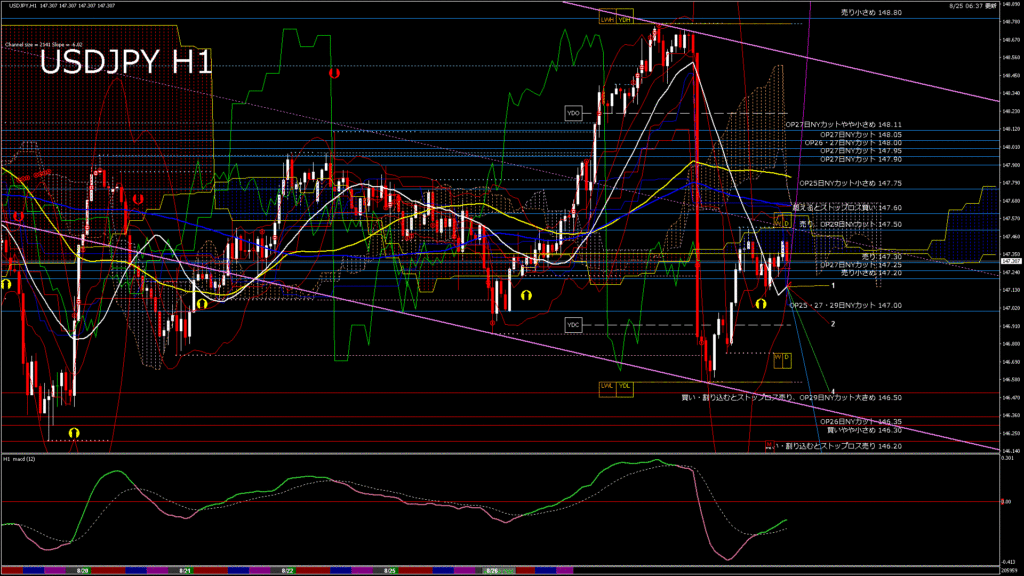This screenshot has height=576, width=1024.
Task: Click the YDL marker box
Action: pyautogui.click(x=624, y=386)
